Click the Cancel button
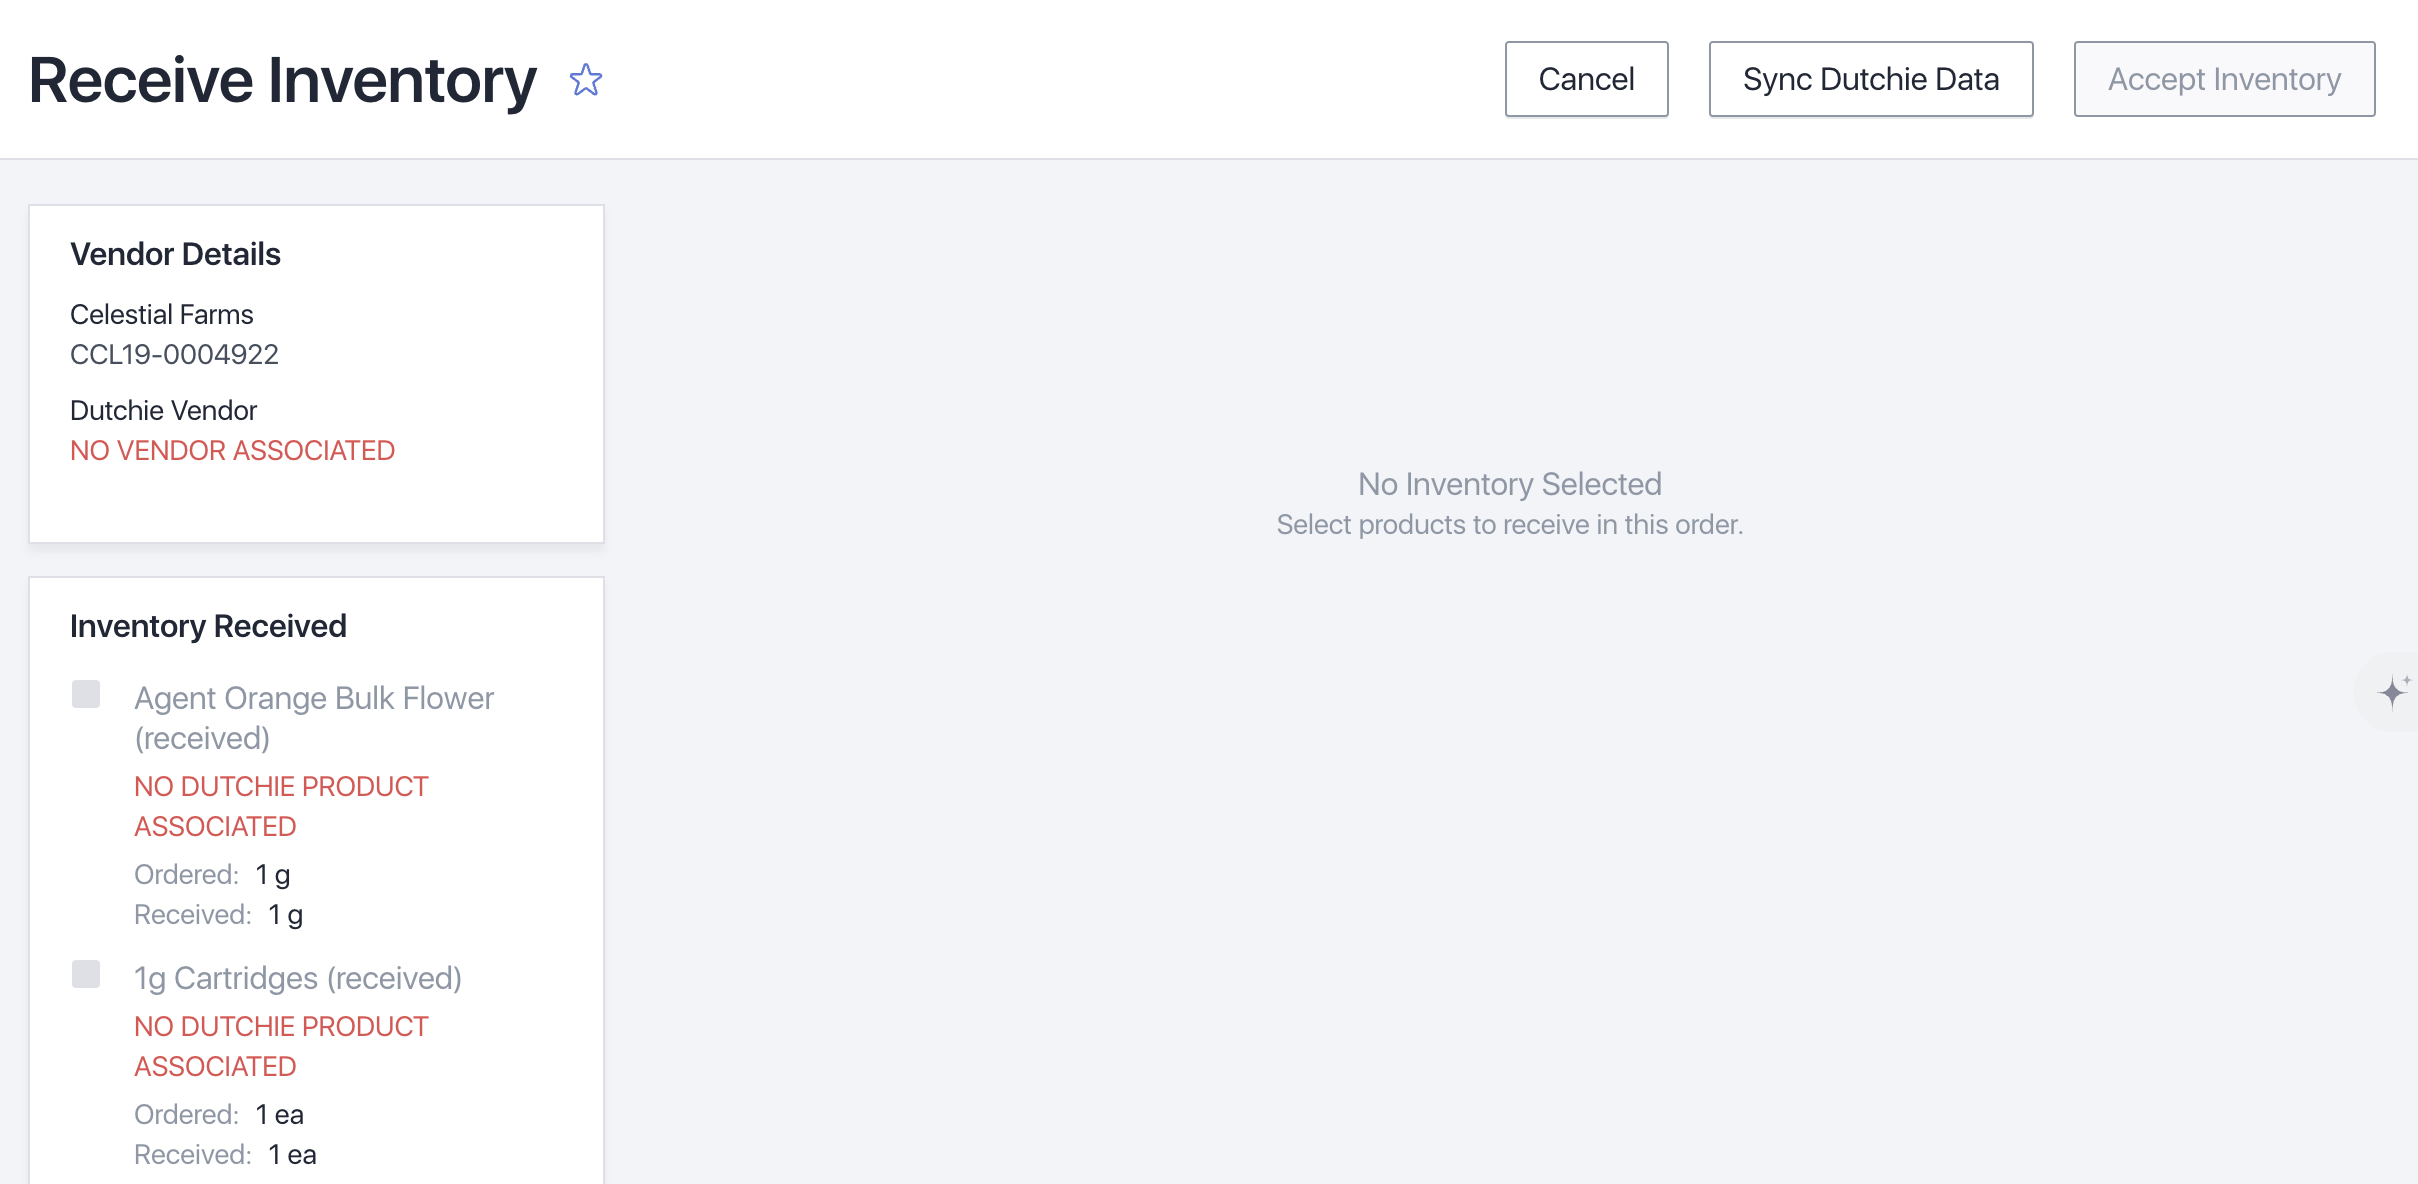The height and width of the screenshot is (1184, 2418). point(1586,79)
